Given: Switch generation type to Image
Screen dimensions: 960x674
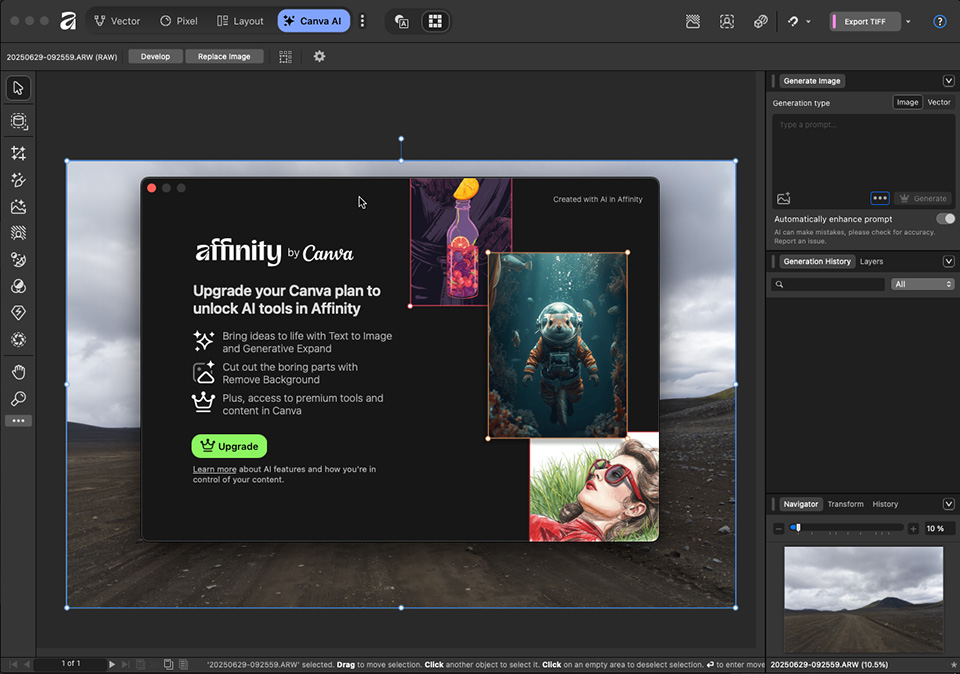Looking at the screenshot, I should pyautogui.click(x=906, y=101).
